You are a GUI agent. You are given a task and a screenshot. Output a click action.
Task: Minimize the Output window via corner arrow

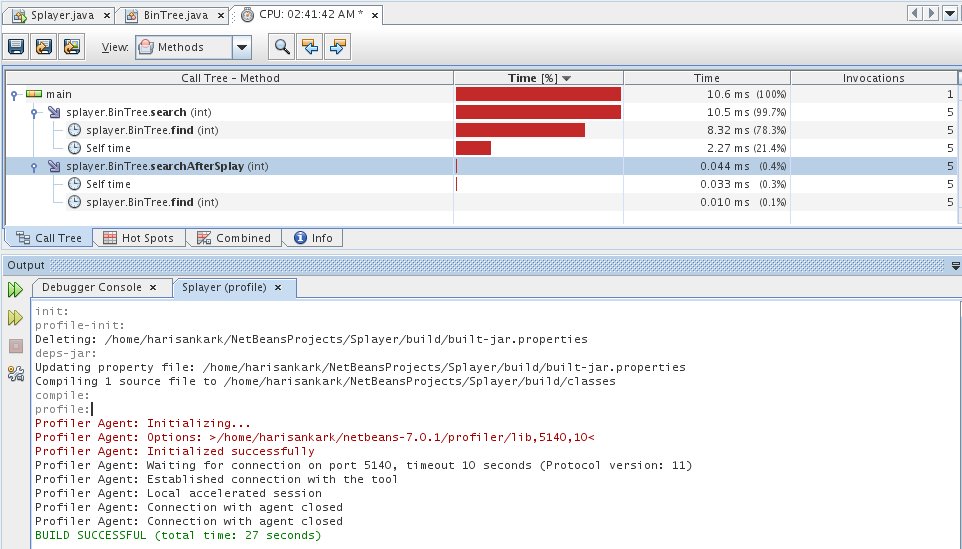[956, 266]
